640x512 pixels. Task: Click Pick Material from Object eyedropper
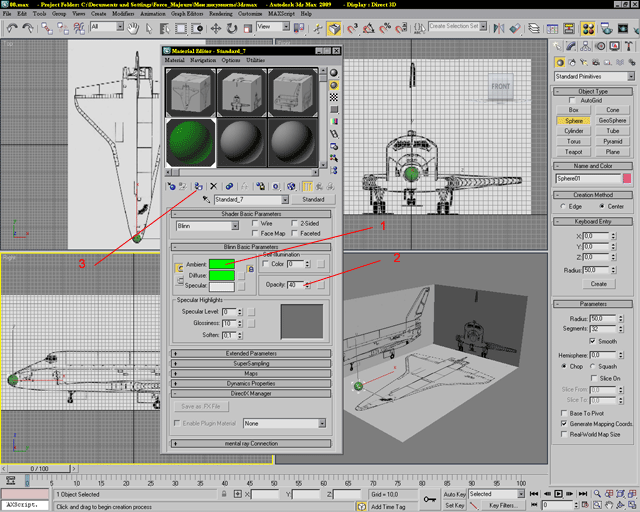206,199
